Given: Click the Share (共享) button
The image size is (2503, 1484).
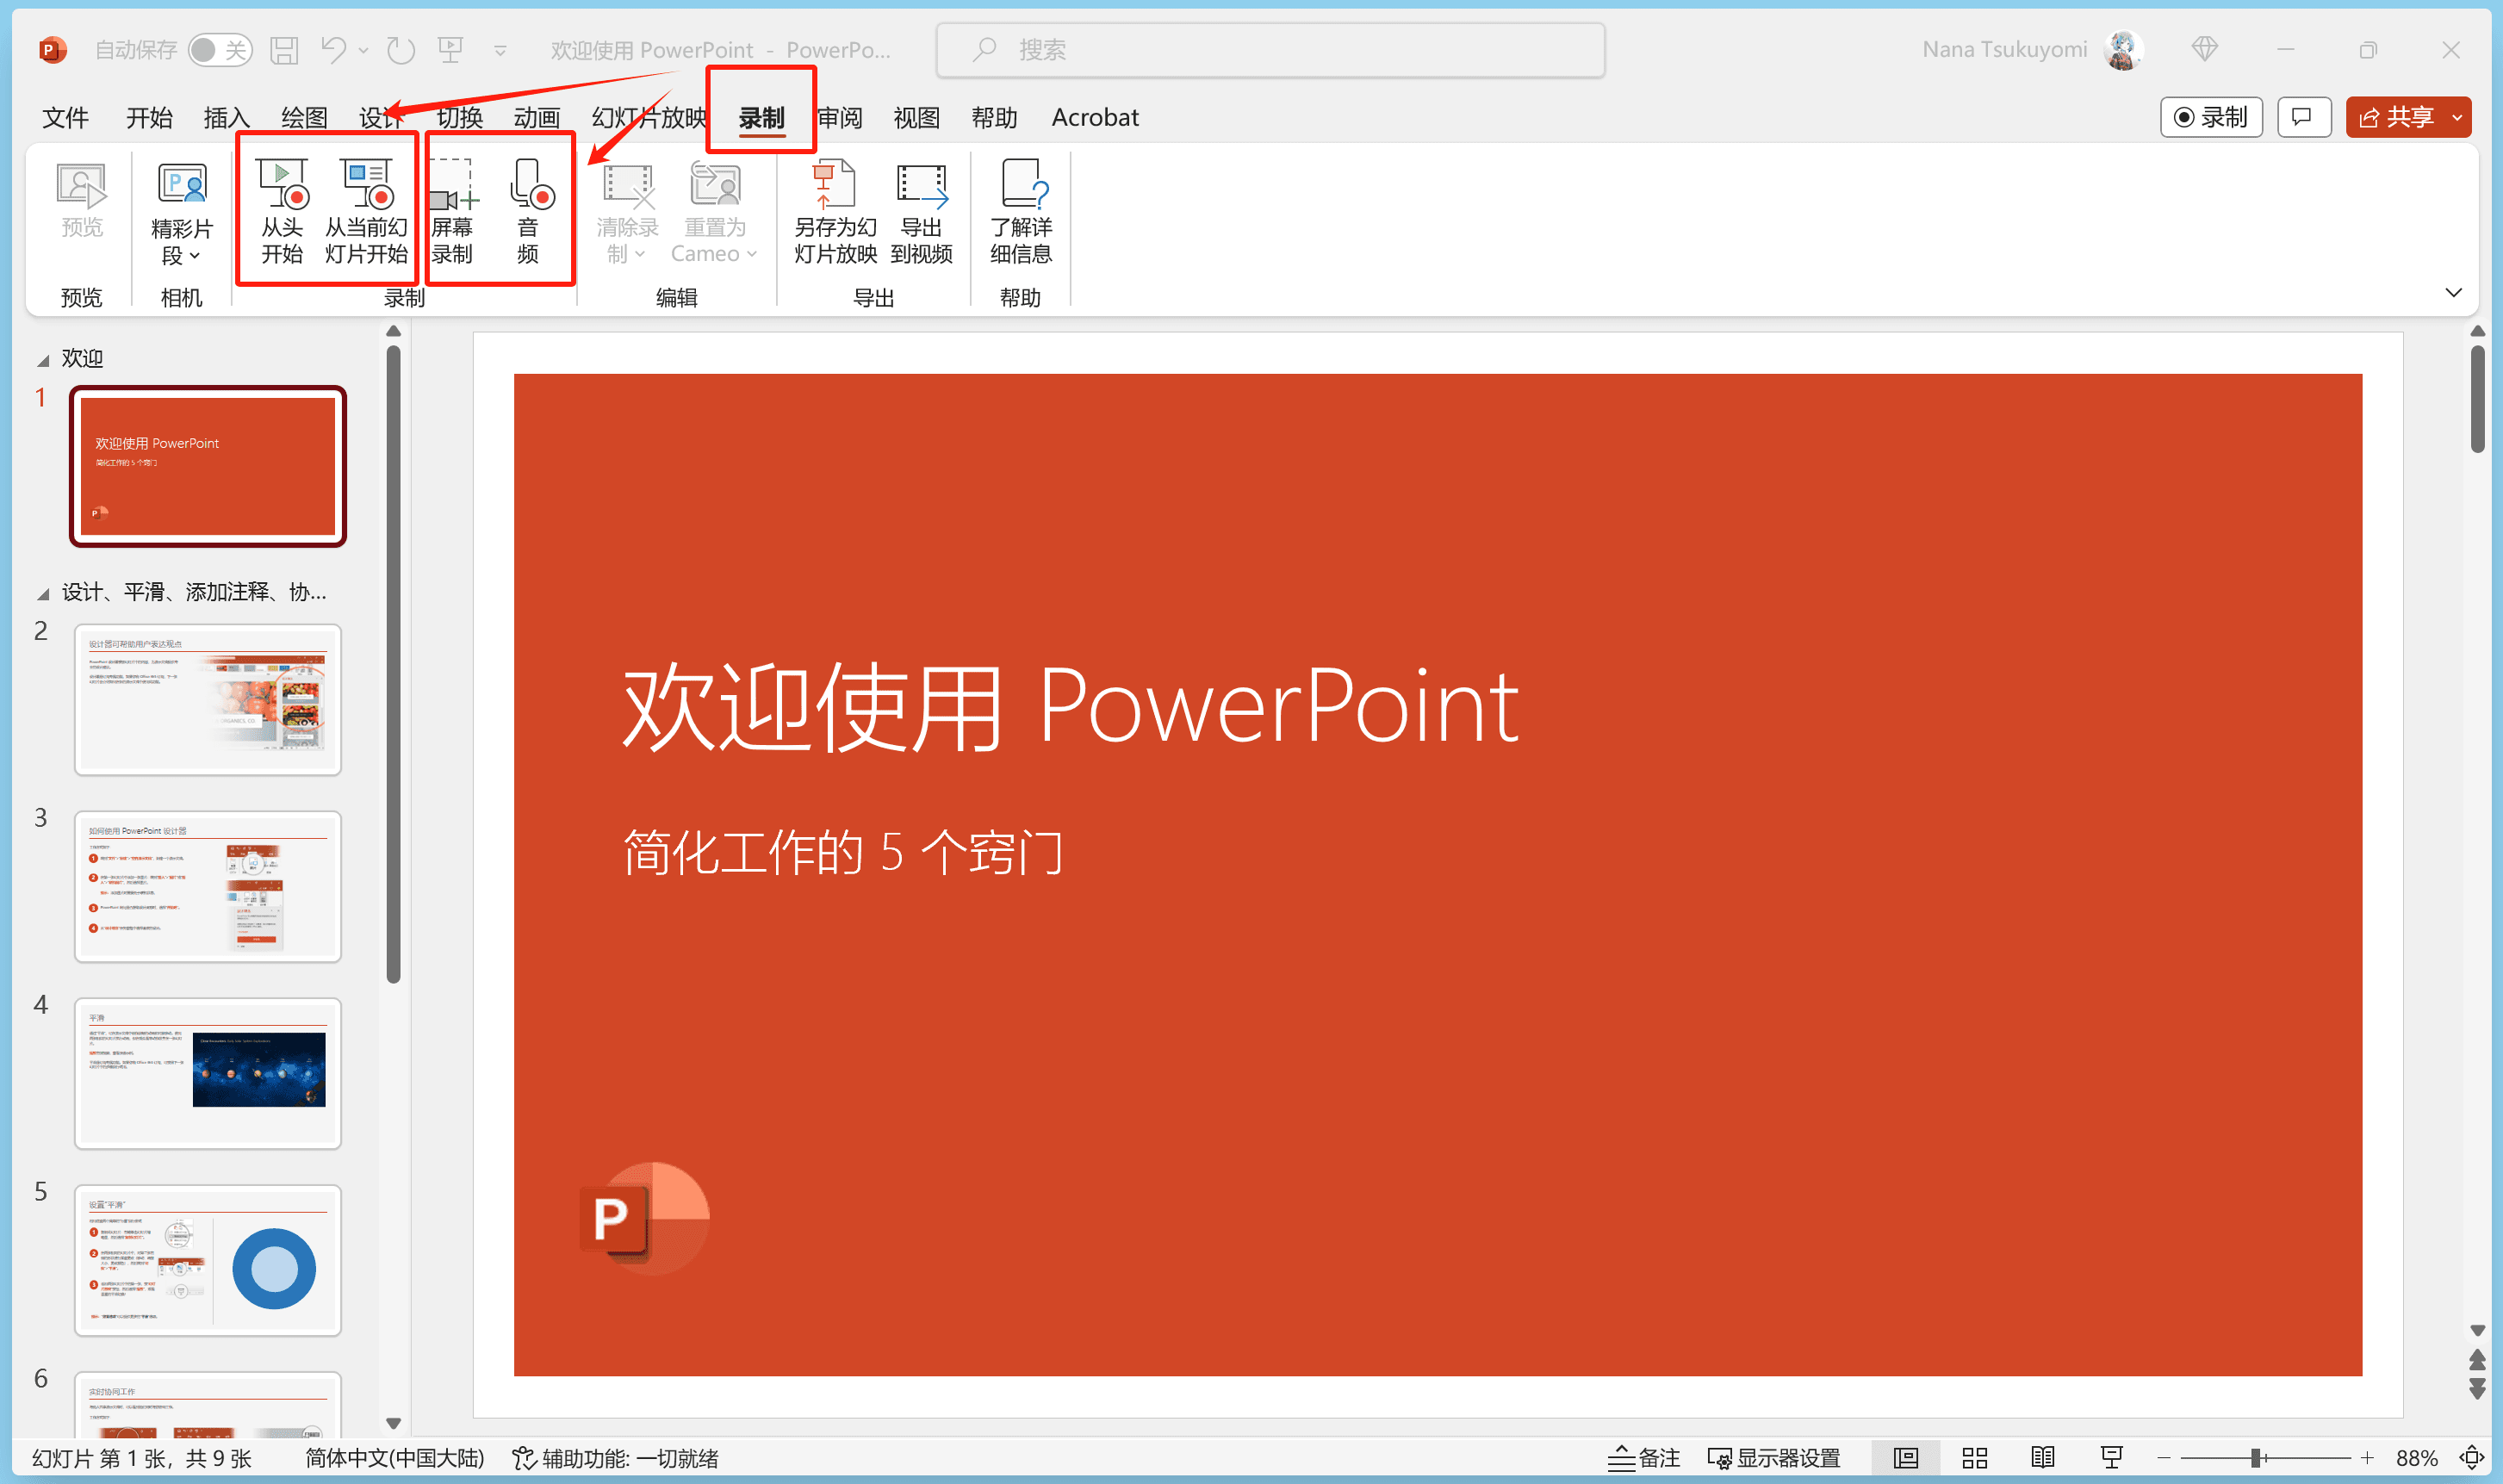Looking at the screenshot, I should point(2397,117).
